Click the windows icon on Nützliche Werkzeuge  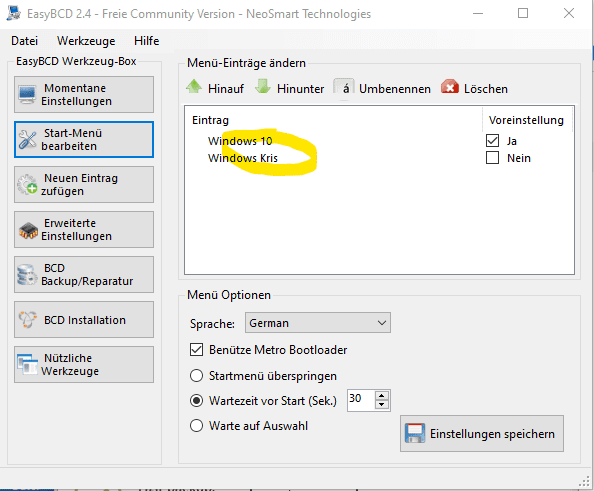pyautogui.click(x=27, y=364)
